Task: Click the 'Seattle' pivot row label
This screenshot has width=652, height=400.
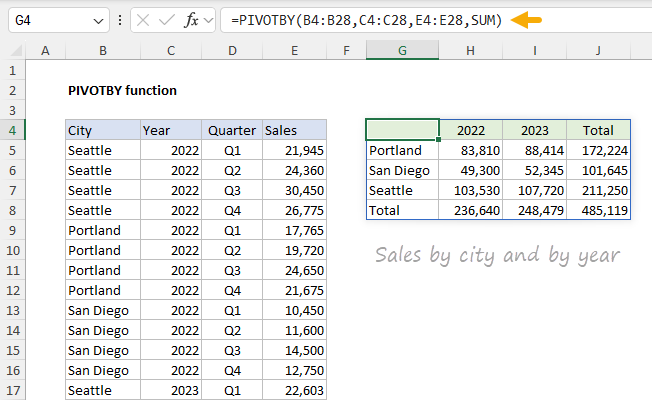Action: (402, 190)
